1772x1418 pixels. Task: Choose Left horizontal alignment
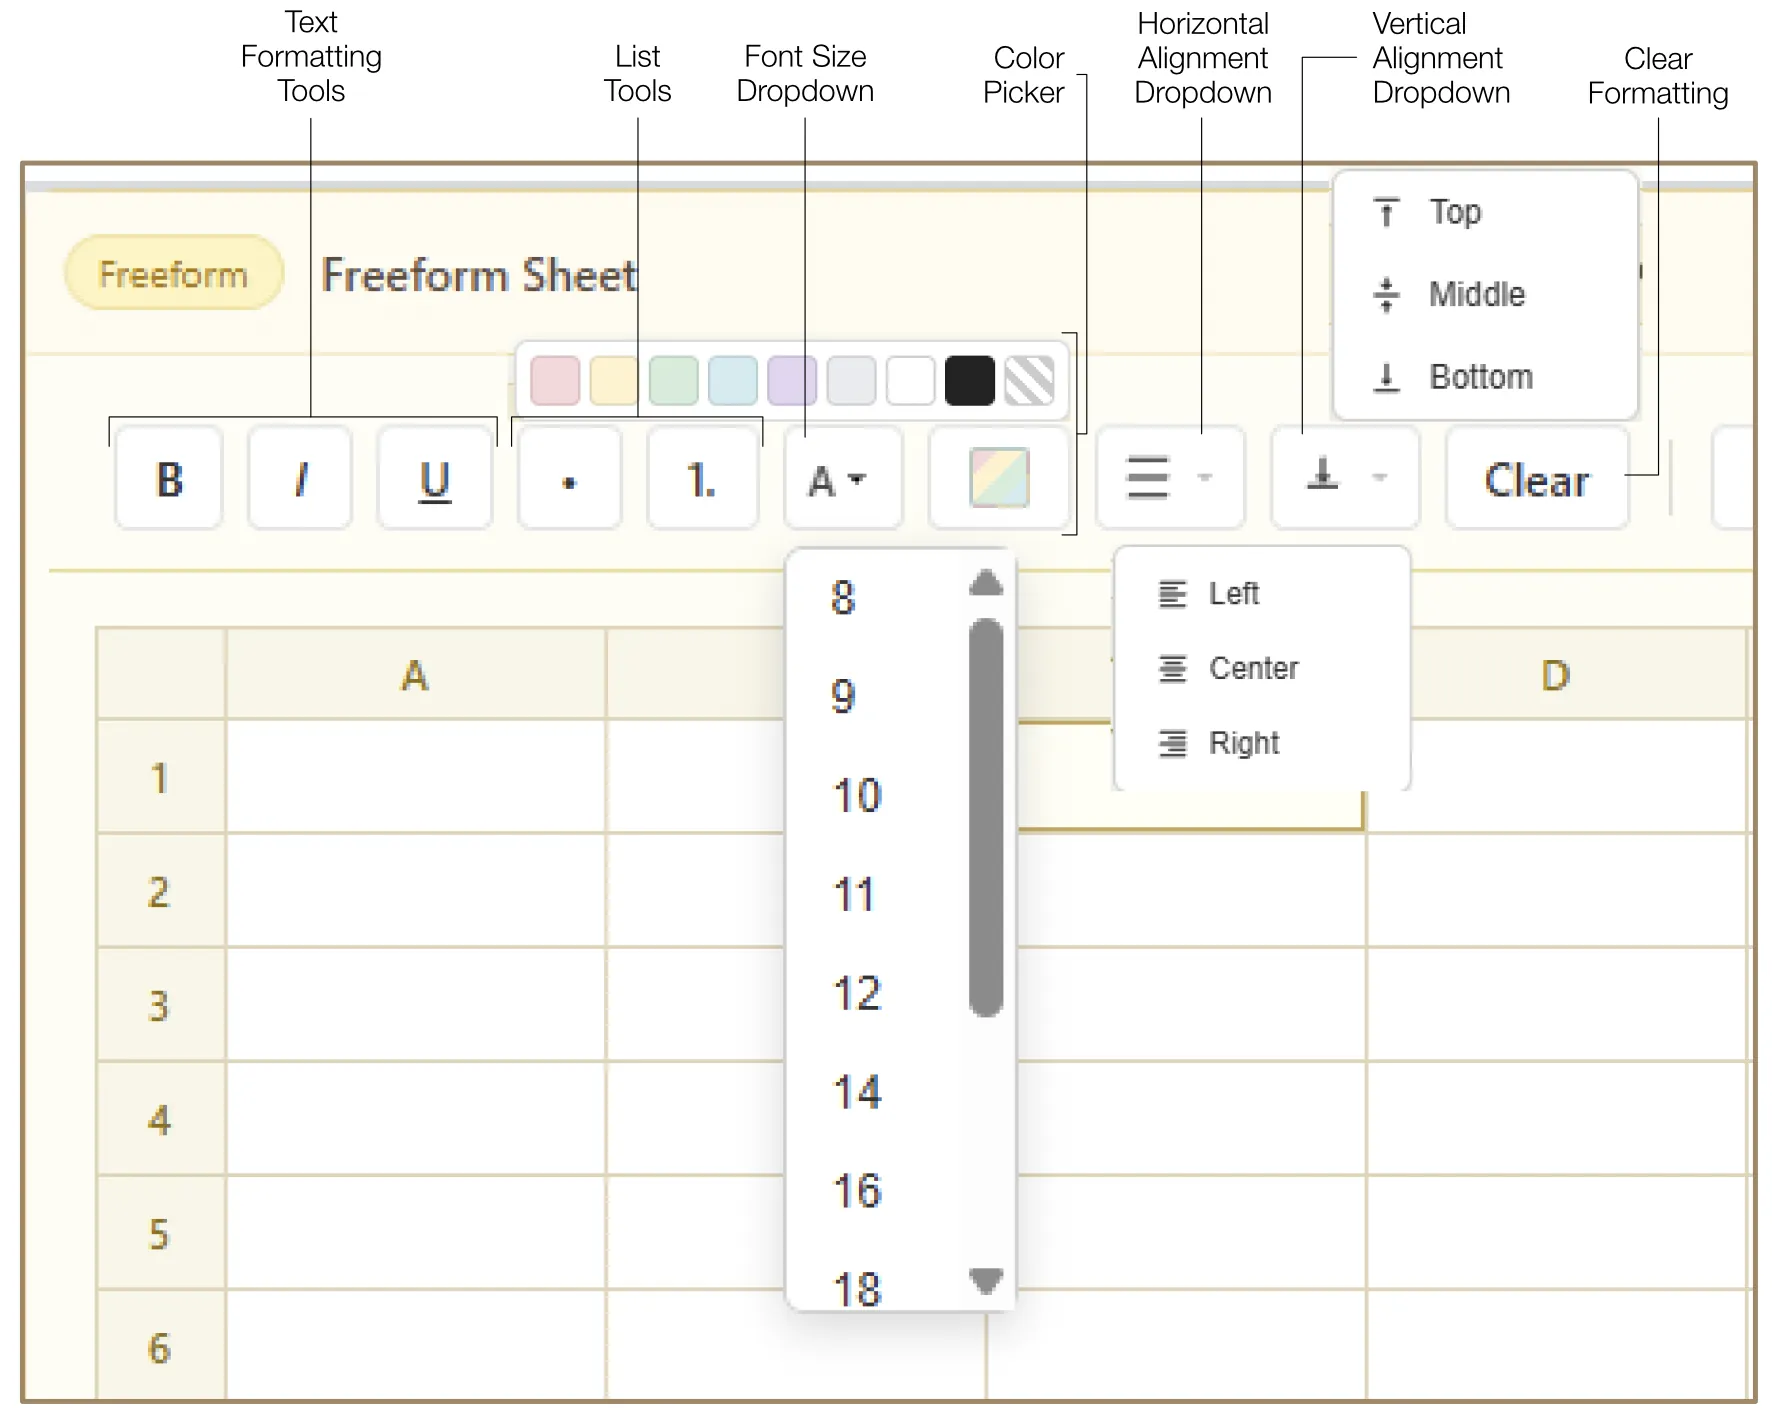click(1262, 594)
